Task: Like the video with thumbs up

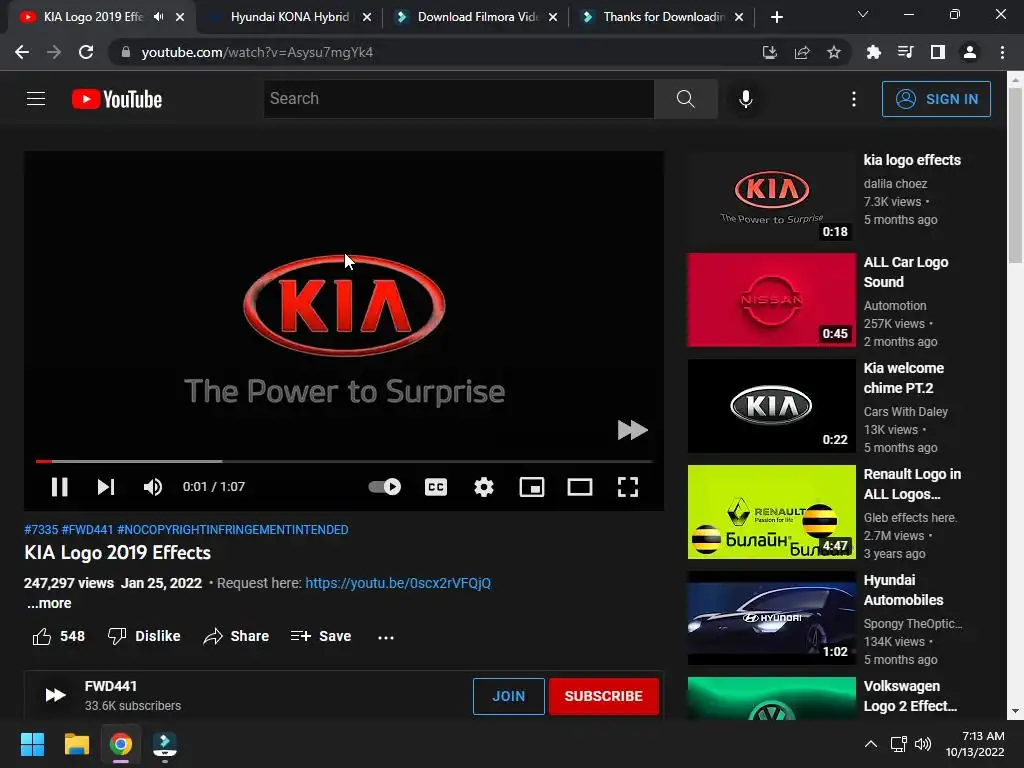Action: point(59,636)
